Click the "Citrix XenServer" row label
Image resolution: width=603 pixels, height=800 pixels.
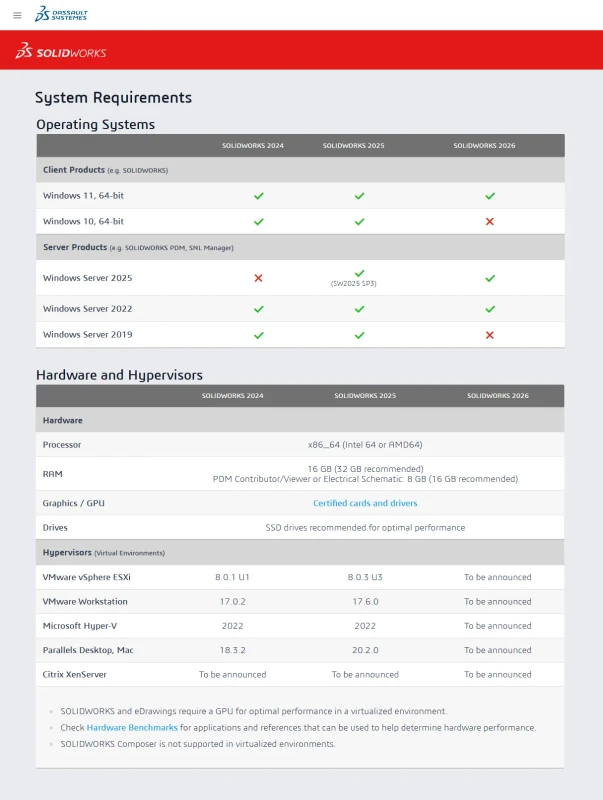point(74,674)
